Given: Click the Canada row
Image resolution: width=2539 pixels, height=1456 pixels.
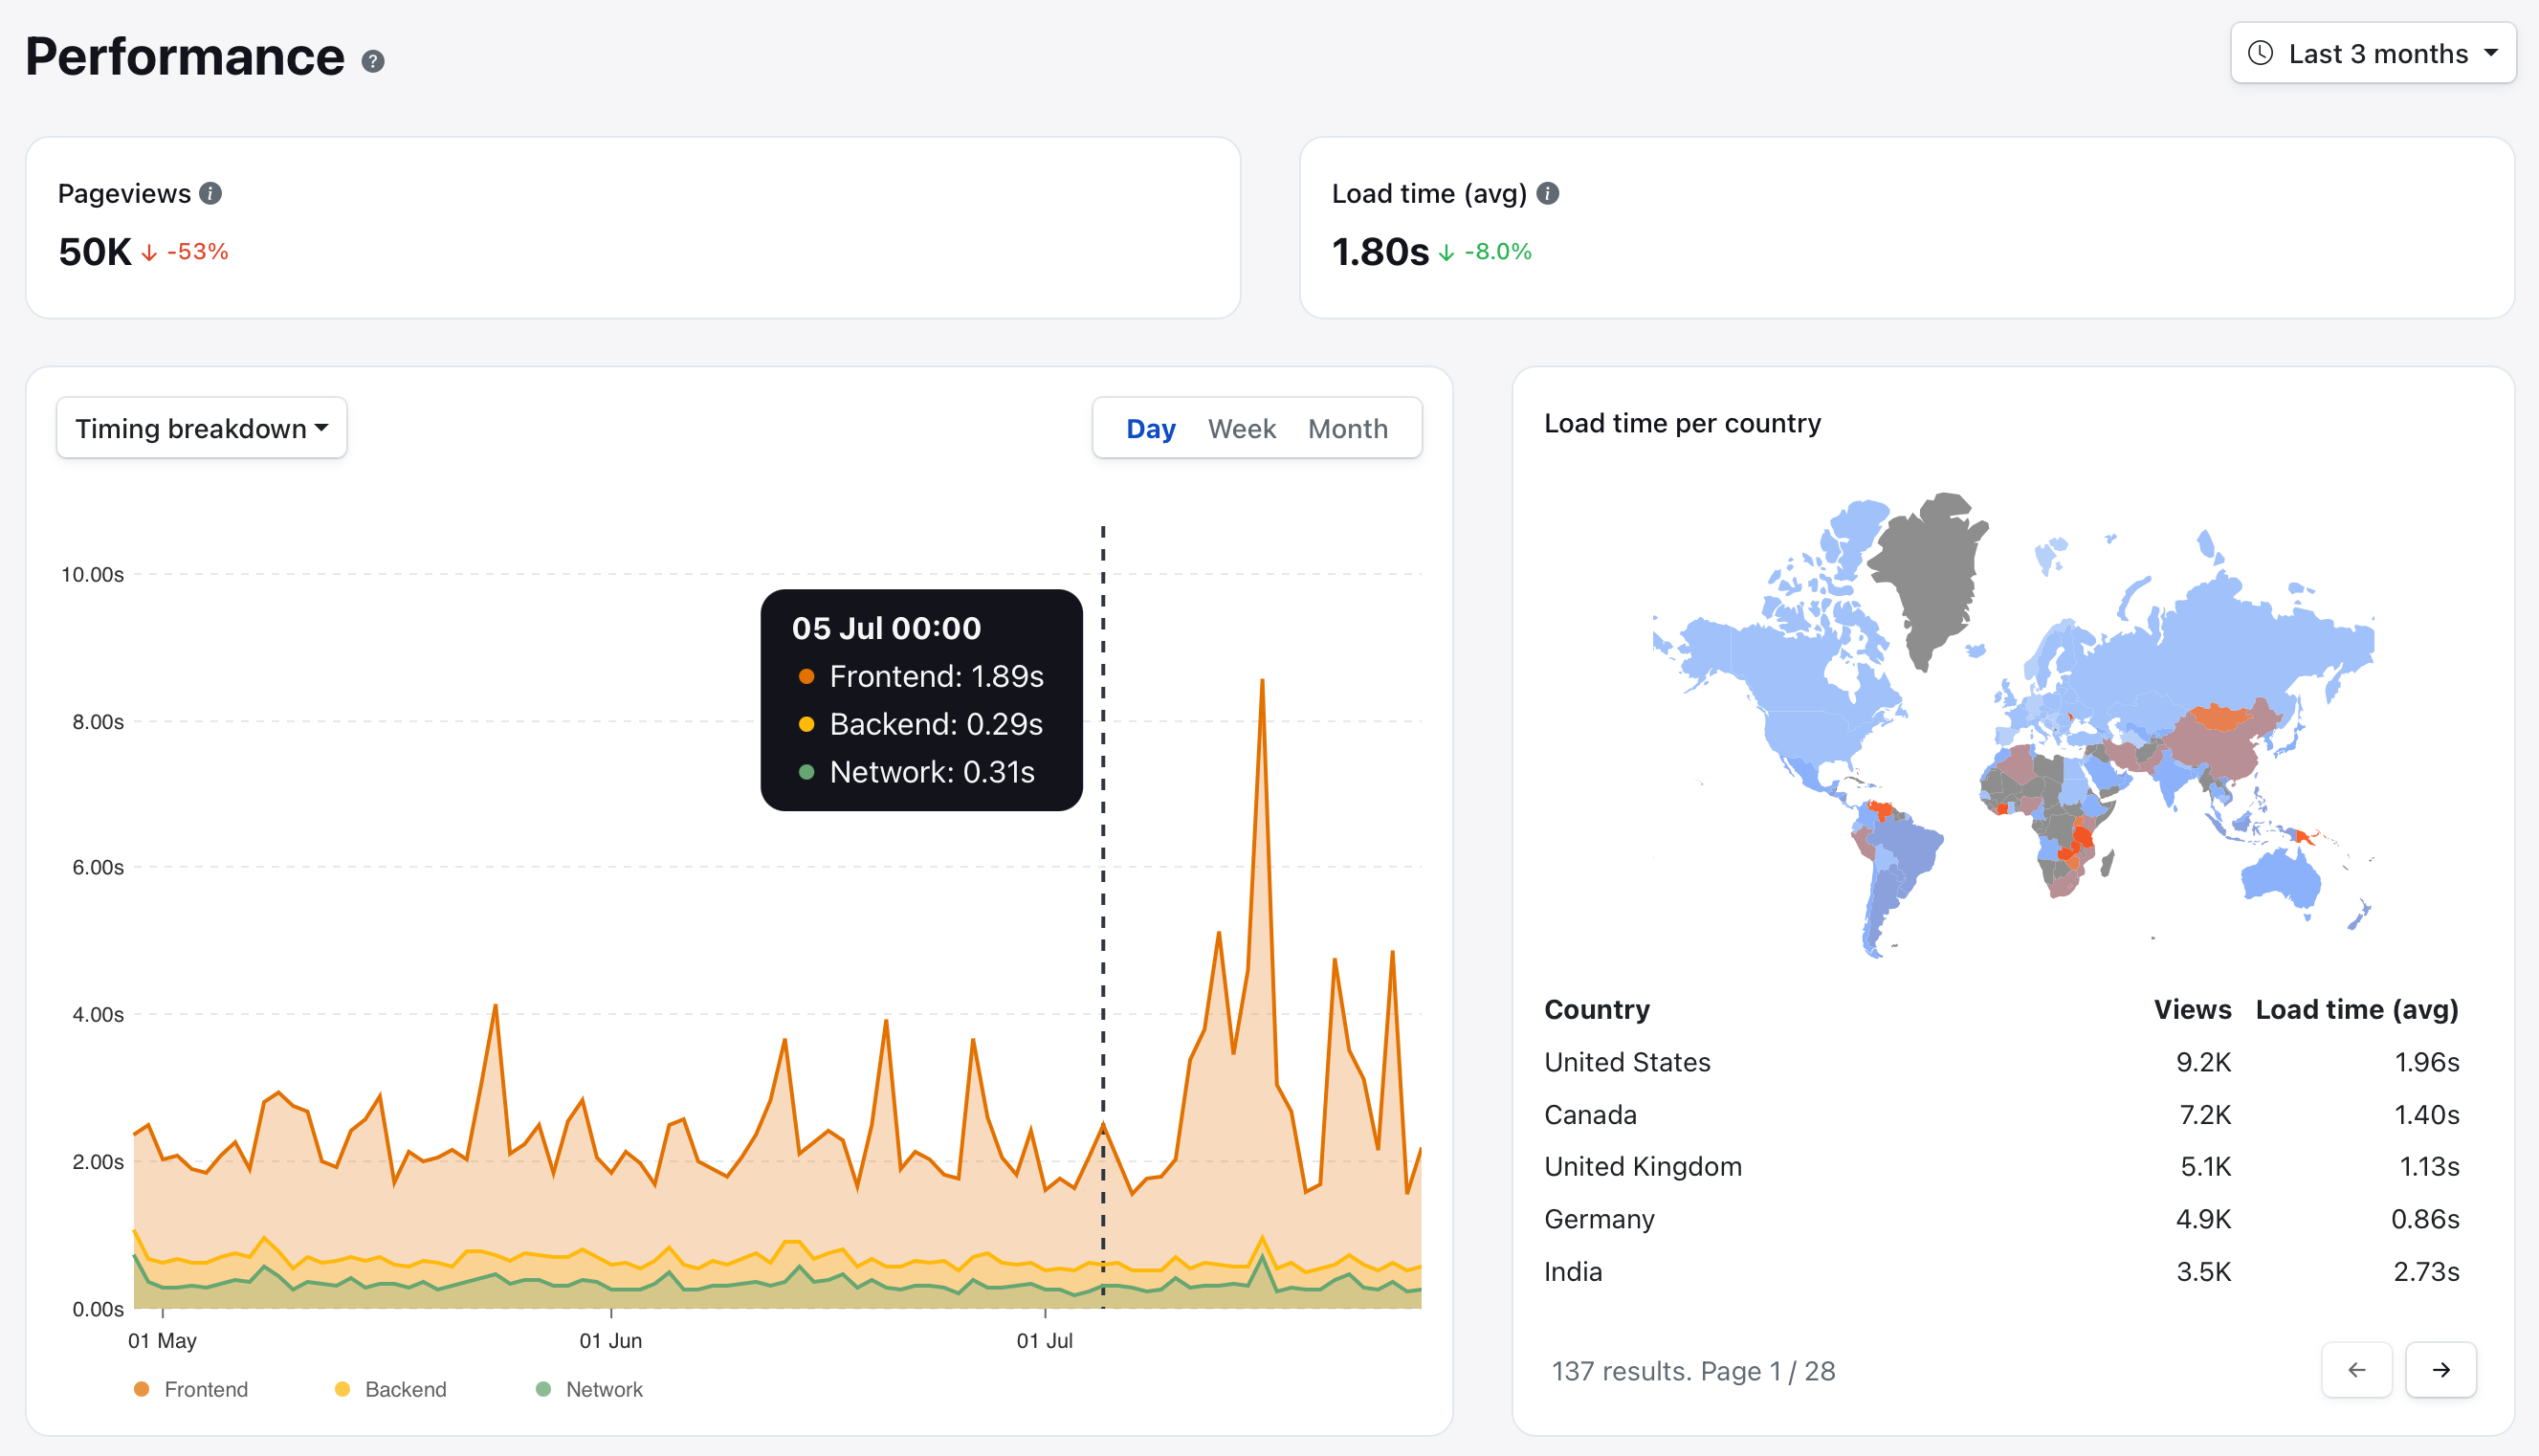Looking at the screenshot, I should point(2002,1114).
